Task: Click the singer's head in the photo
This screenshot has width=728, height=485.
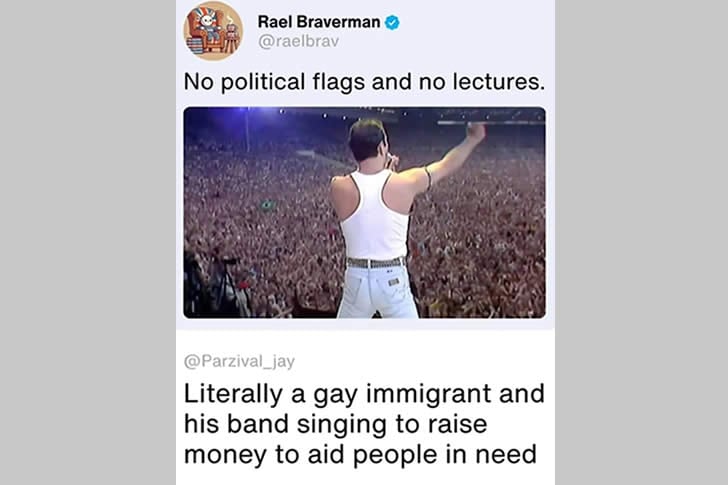Action: point(367,141)
